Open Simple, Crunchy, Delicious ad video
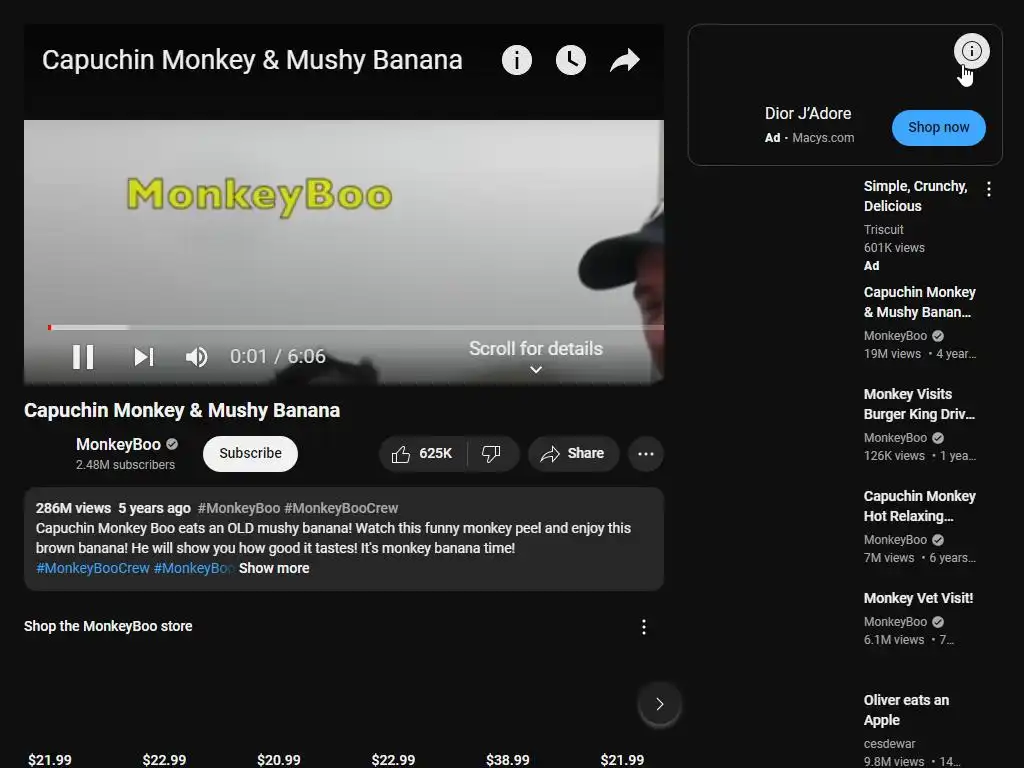Screen dimensions: 1024x768 [915, 196]
